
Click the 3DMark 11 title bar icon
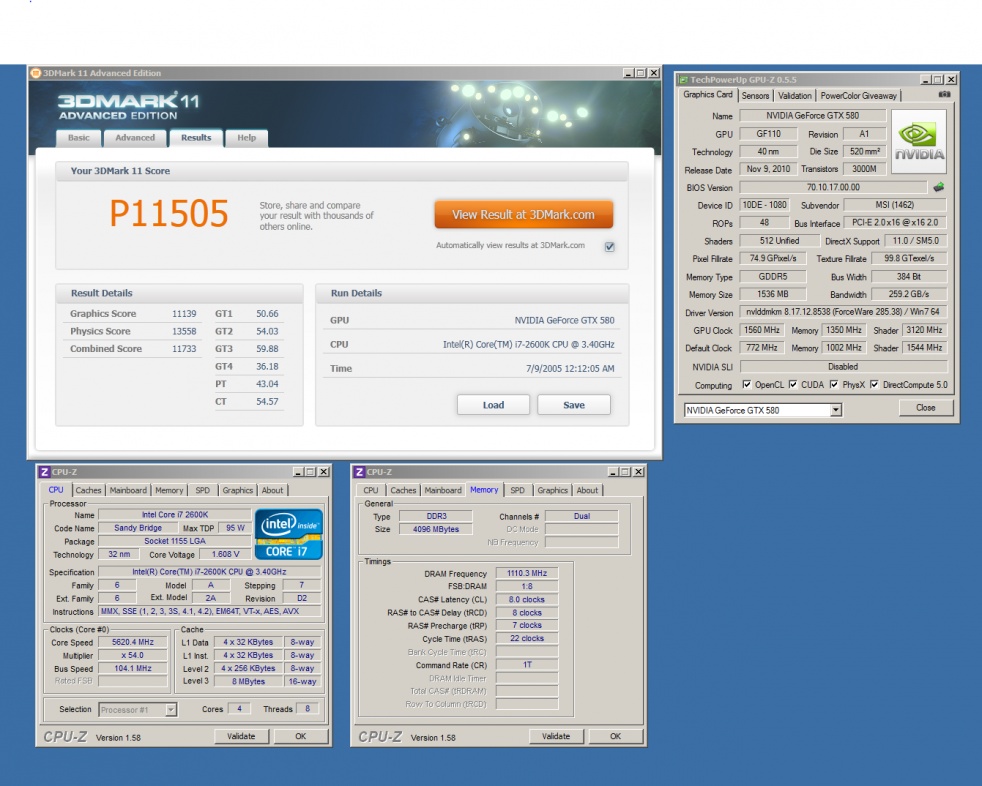pyautogui.click(x=36, y=73)
